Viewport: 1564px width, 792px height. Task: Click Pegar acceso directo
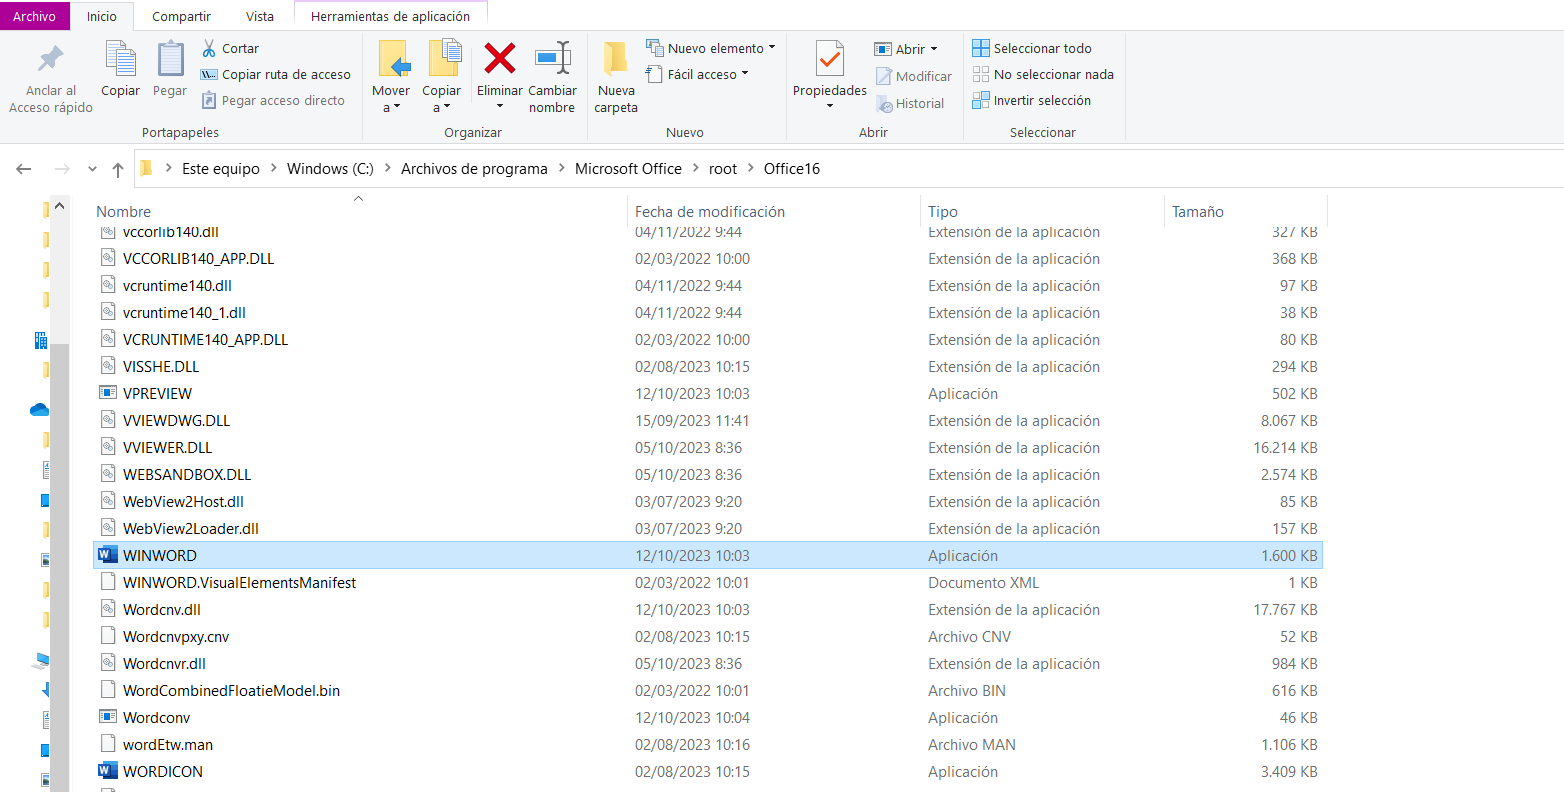point(273,100)
